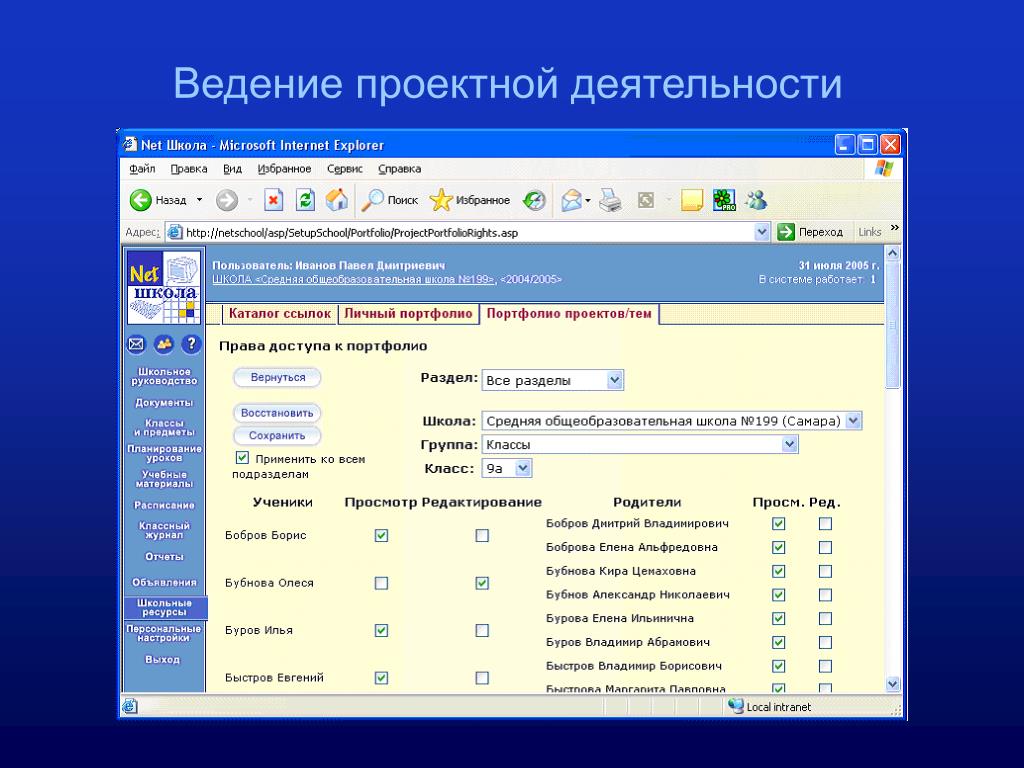Click page scrollbar down arrow
Viewport: 1024px width, 768px height.
pos(893,684)
